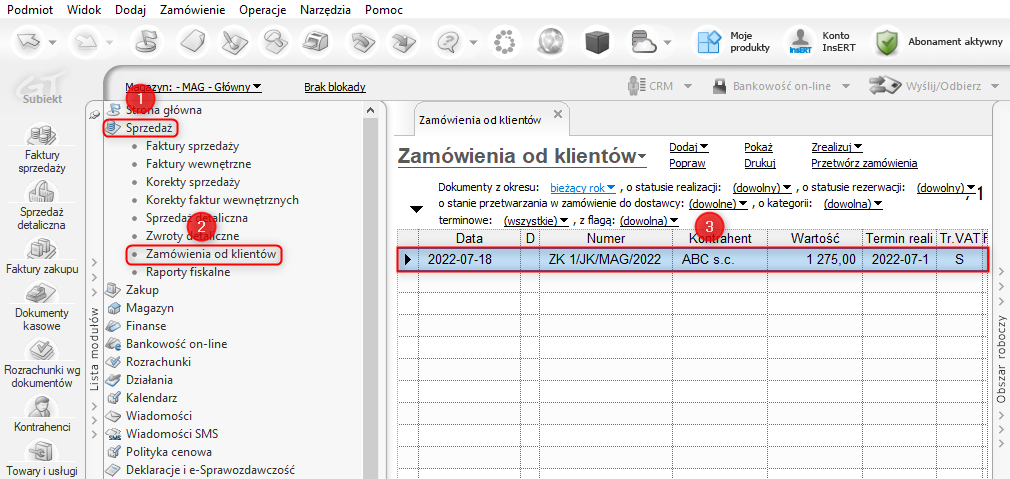Open the Dodaj menu
The image size is (1010, 479).
[x=131, y=10]
